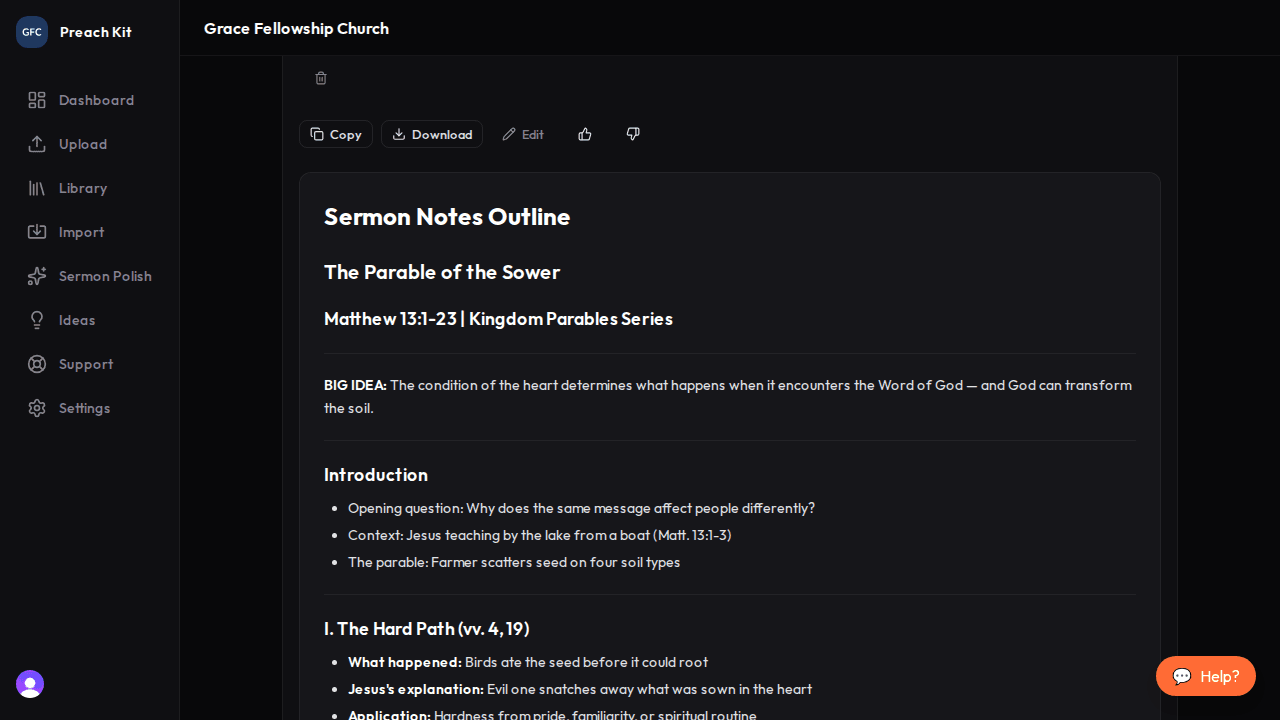Click the thumbs down feedback icon
Viewport: 1280px width, 720px height.
(633, 134)
